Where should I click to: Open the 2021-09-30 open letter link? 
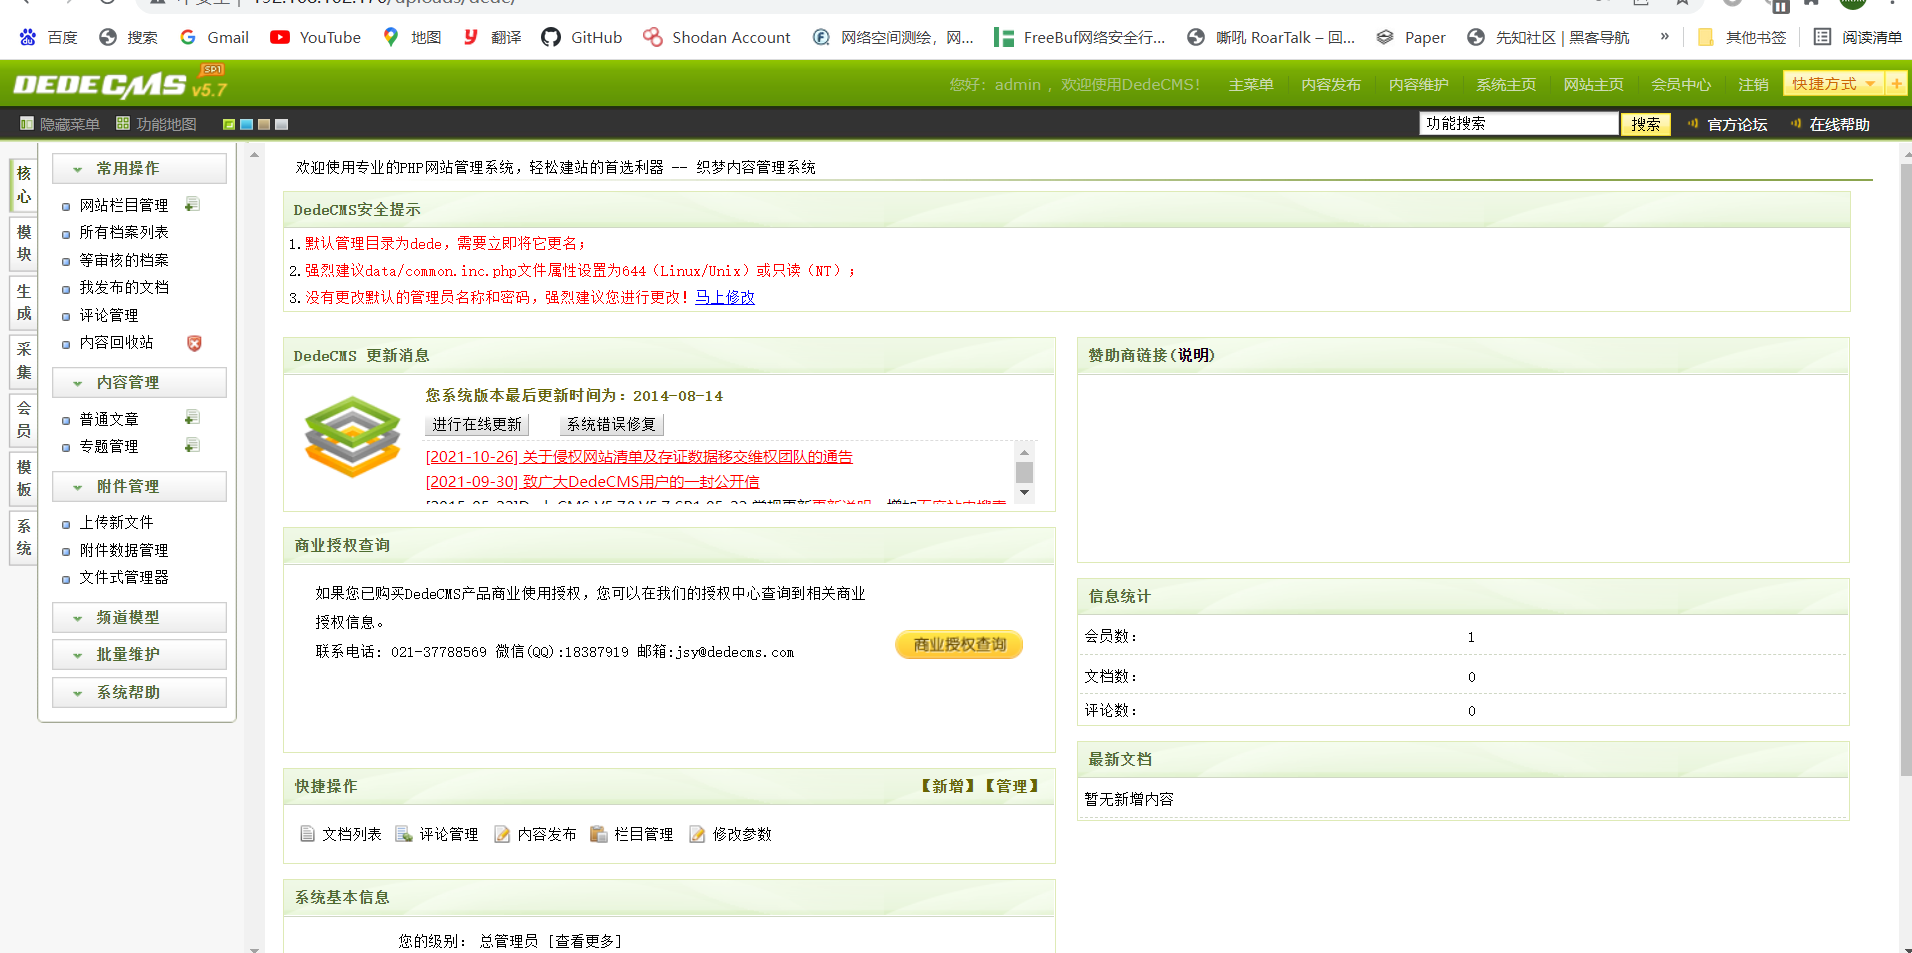coord(592,482)
